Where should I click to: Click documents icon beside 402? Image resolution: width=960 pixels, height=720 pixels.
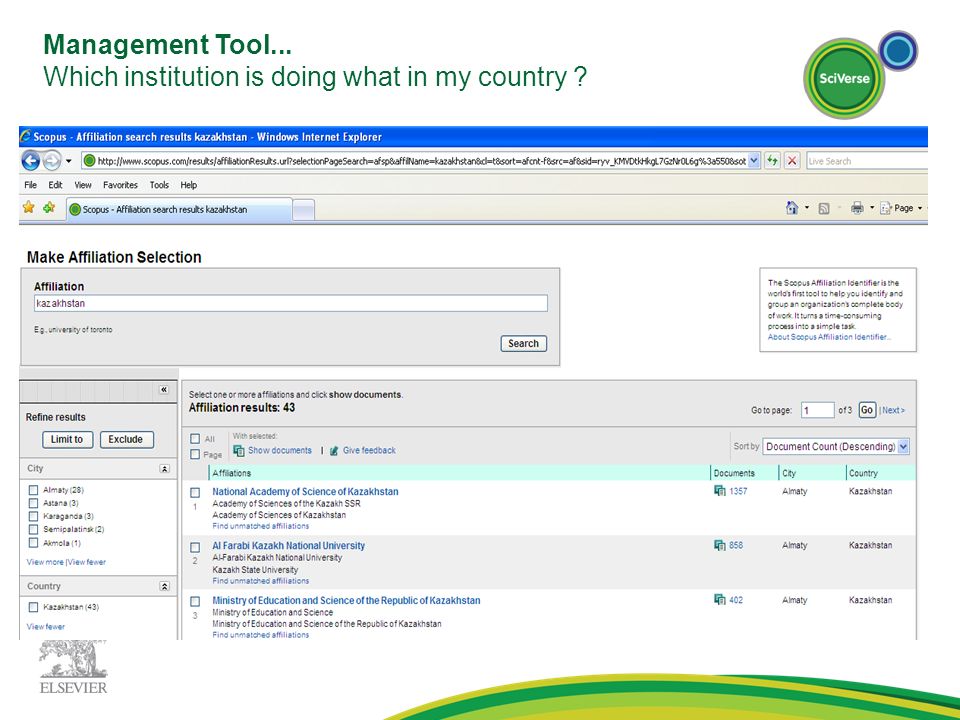719,600
